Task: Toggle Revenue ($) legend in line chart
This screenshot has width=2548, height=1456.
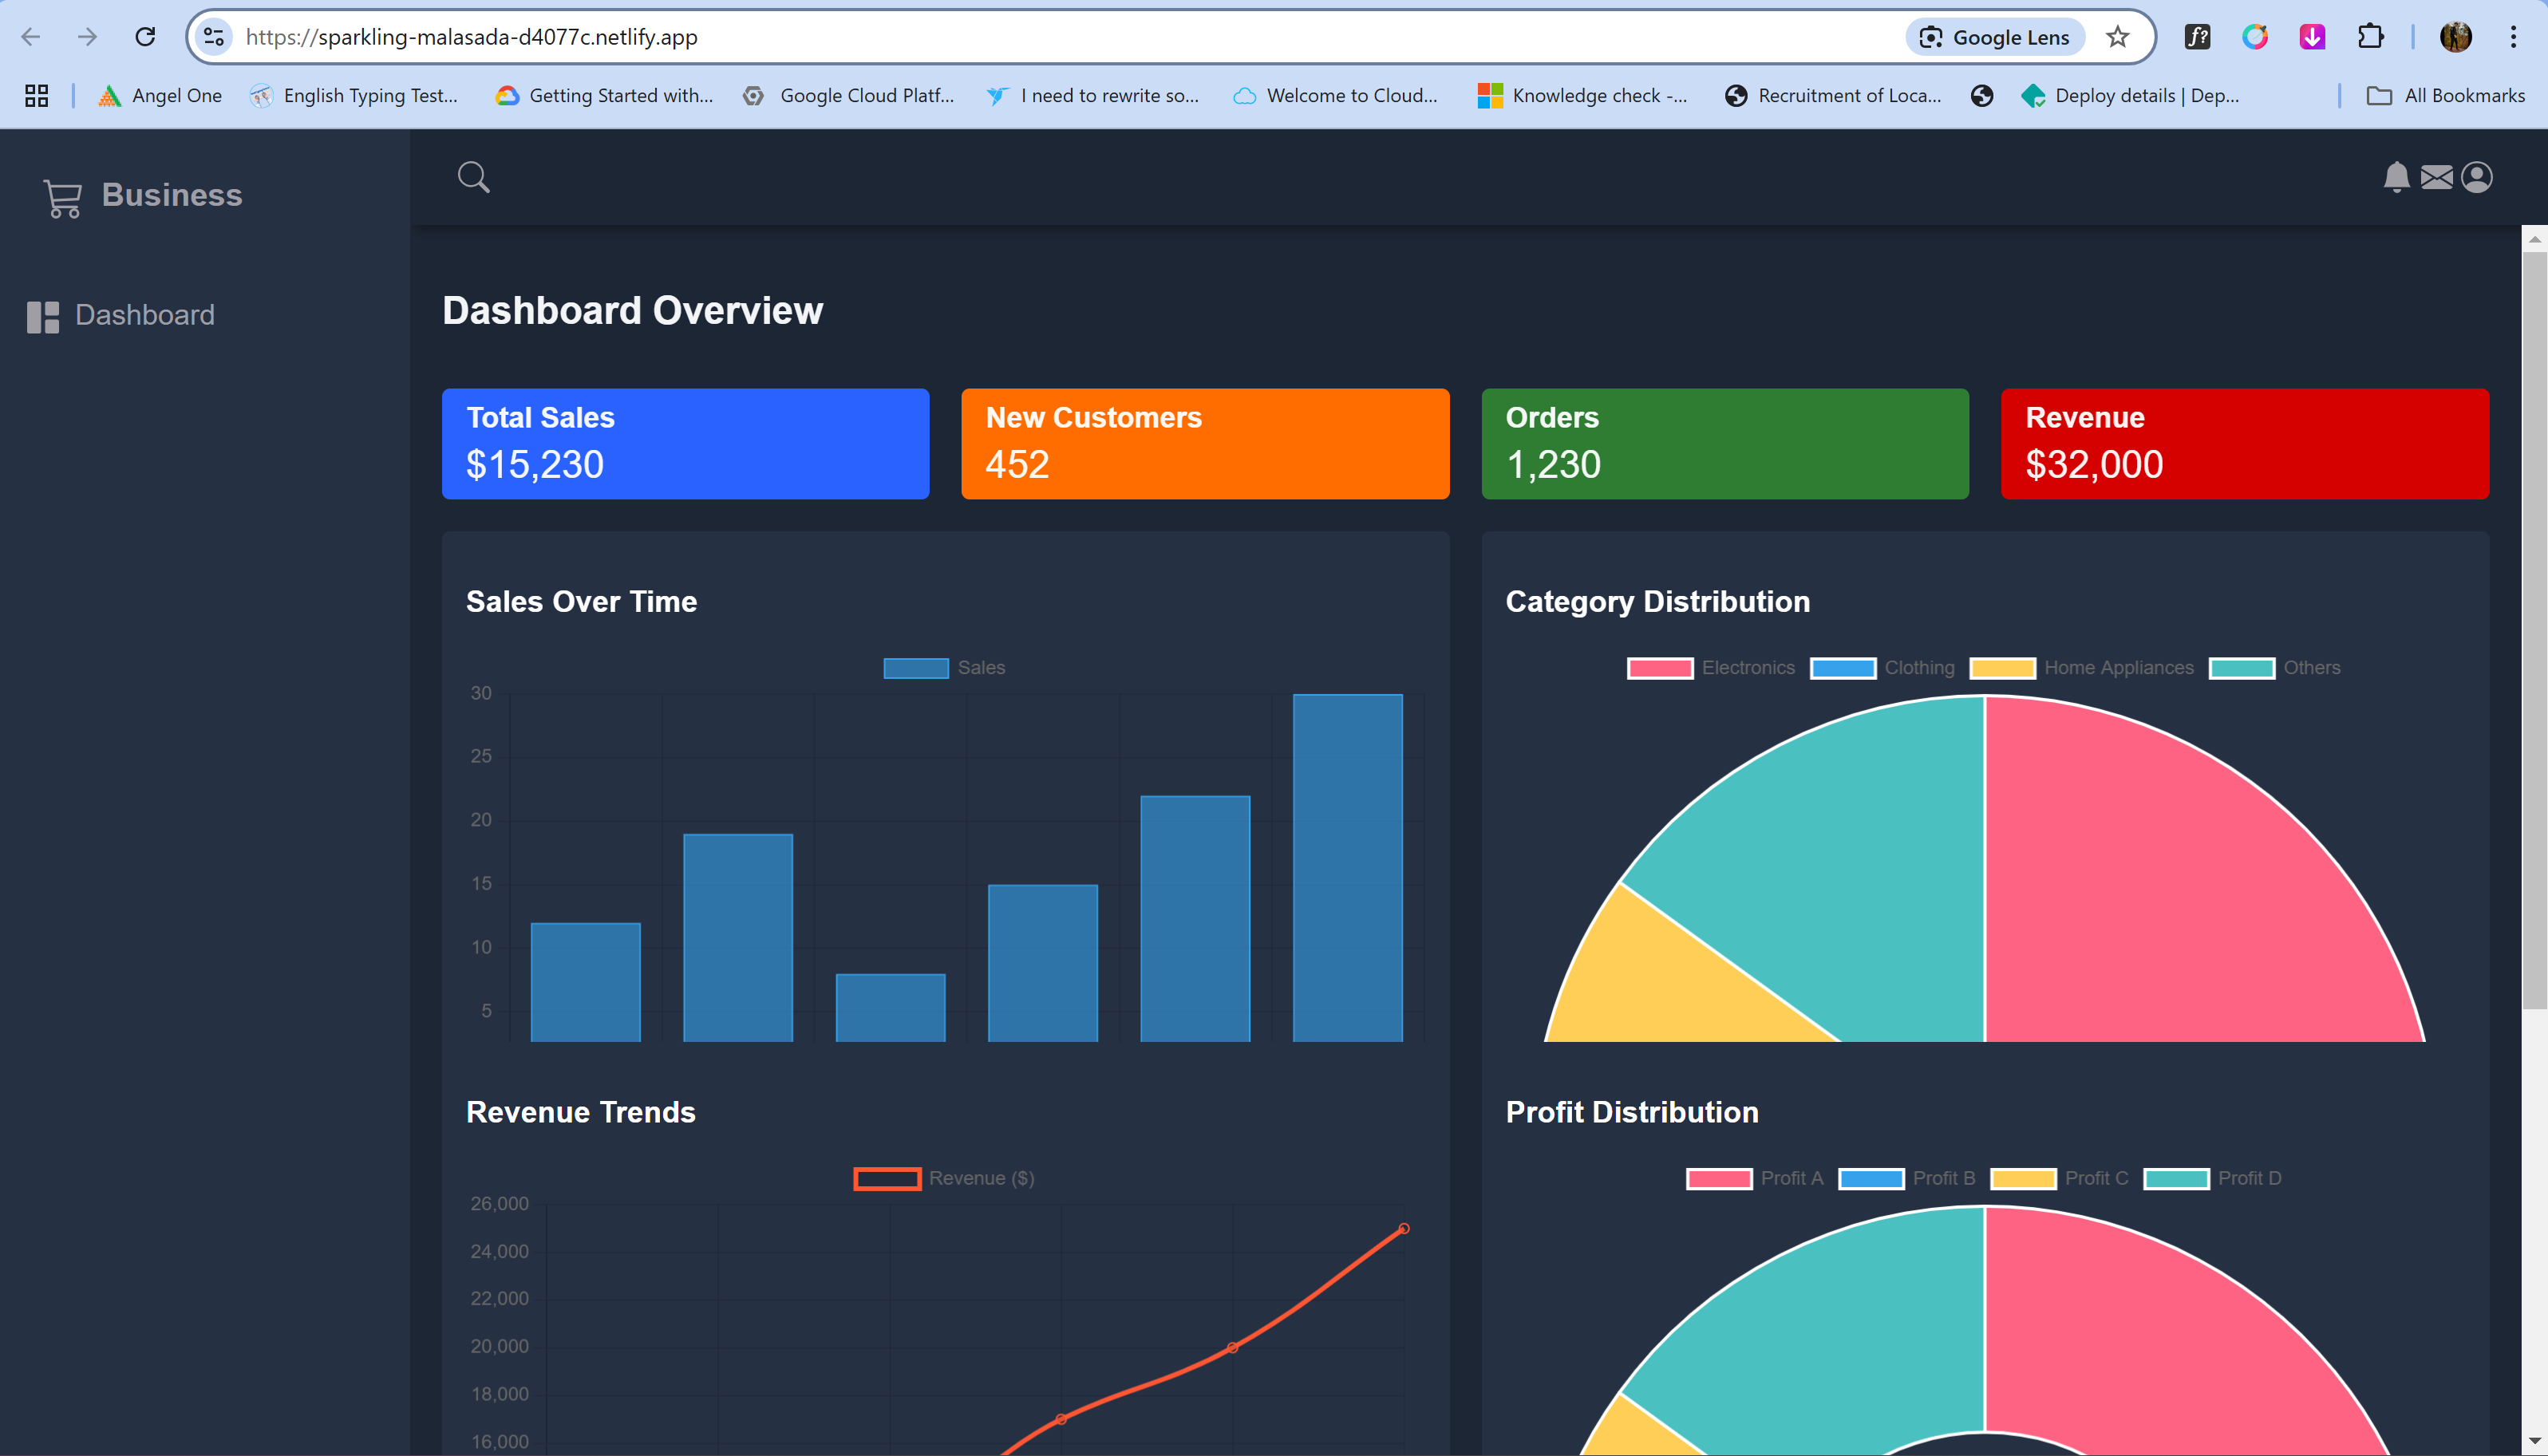Action: (943, 1178)
